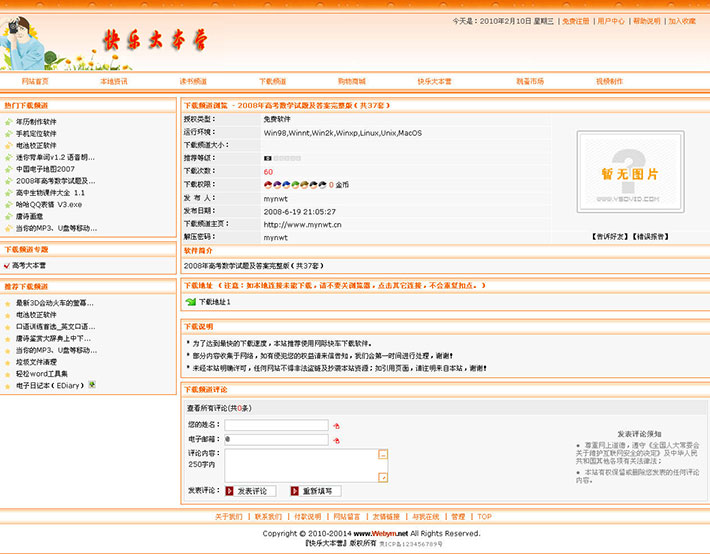Click the 免费注册 link in header

(x=575, y=20)
